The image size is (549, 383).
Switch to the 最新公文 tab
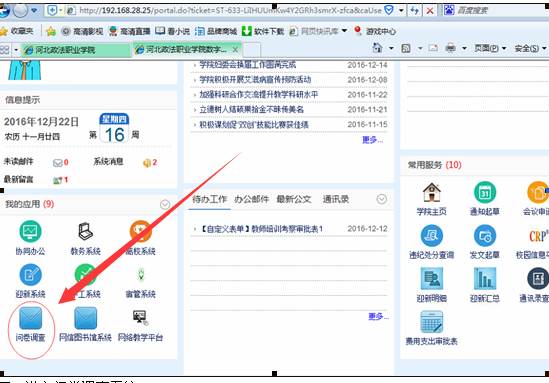pos(294,200)
